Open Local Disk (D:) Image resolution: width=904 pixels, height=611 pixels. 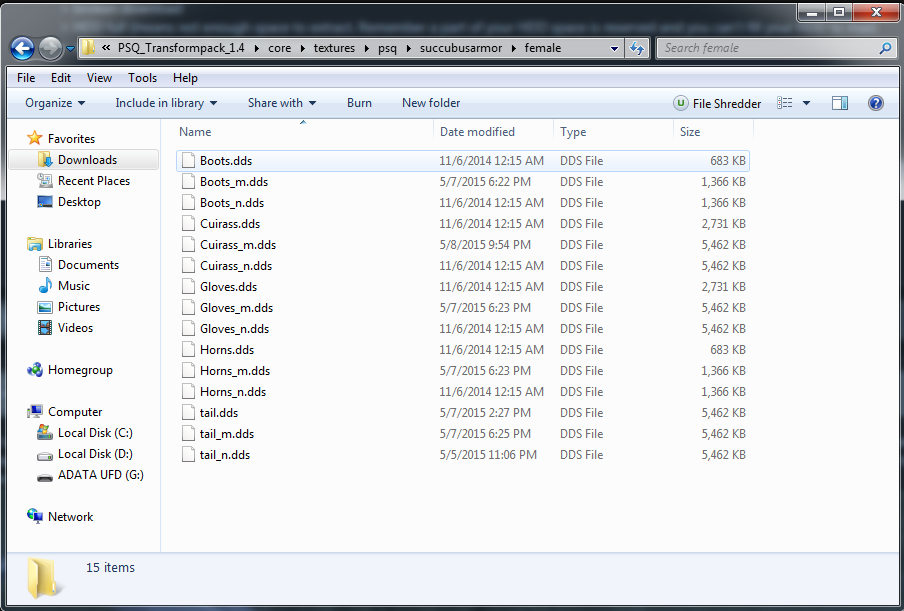[x=85, y=454]
